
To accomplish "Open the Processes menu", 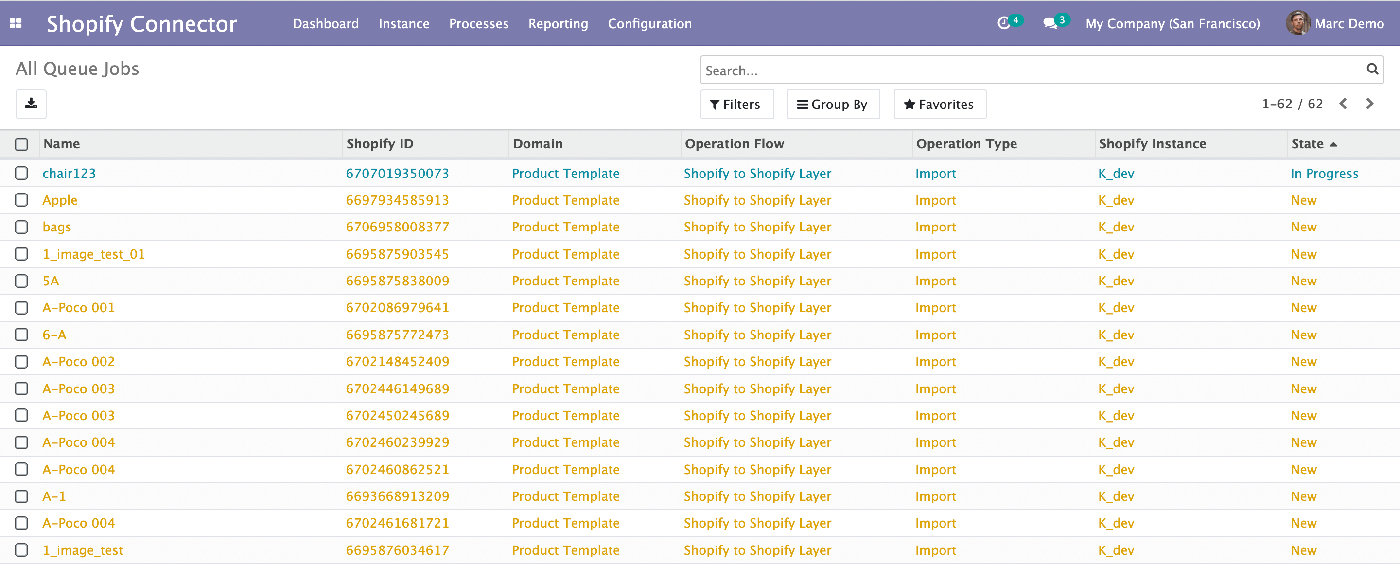I will click(x=479, y=23).
